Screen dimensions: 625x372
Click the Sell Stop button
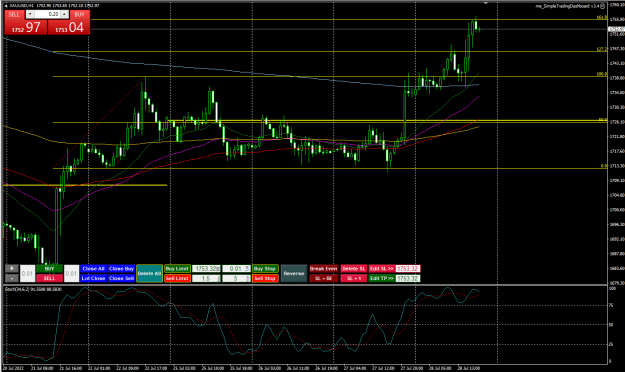coord(265,278)
